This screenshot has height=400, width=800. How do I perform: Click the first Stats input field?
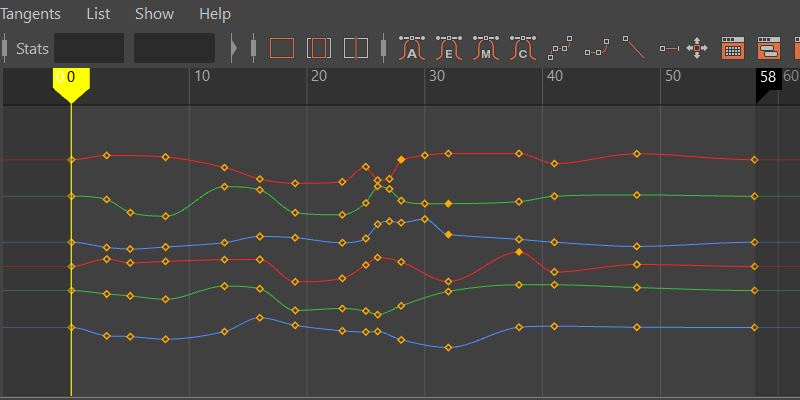[89, 47]
